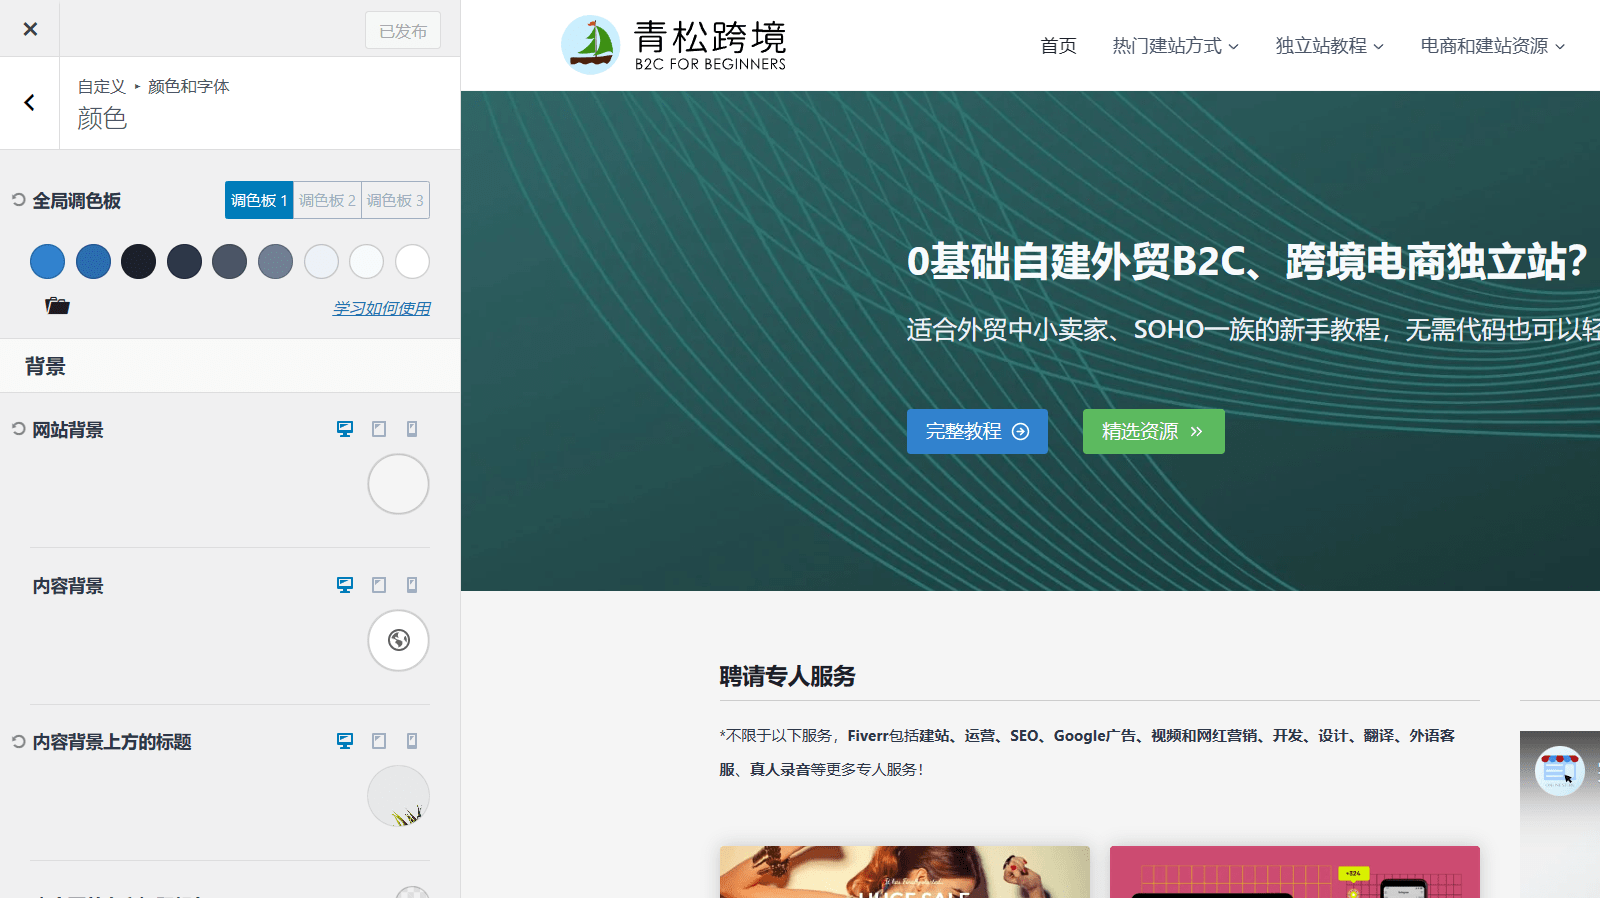Click the 背景 section heading
The height and width of the screenshot is (898, 1600).
pyautogui.click(x=46, y=367)
